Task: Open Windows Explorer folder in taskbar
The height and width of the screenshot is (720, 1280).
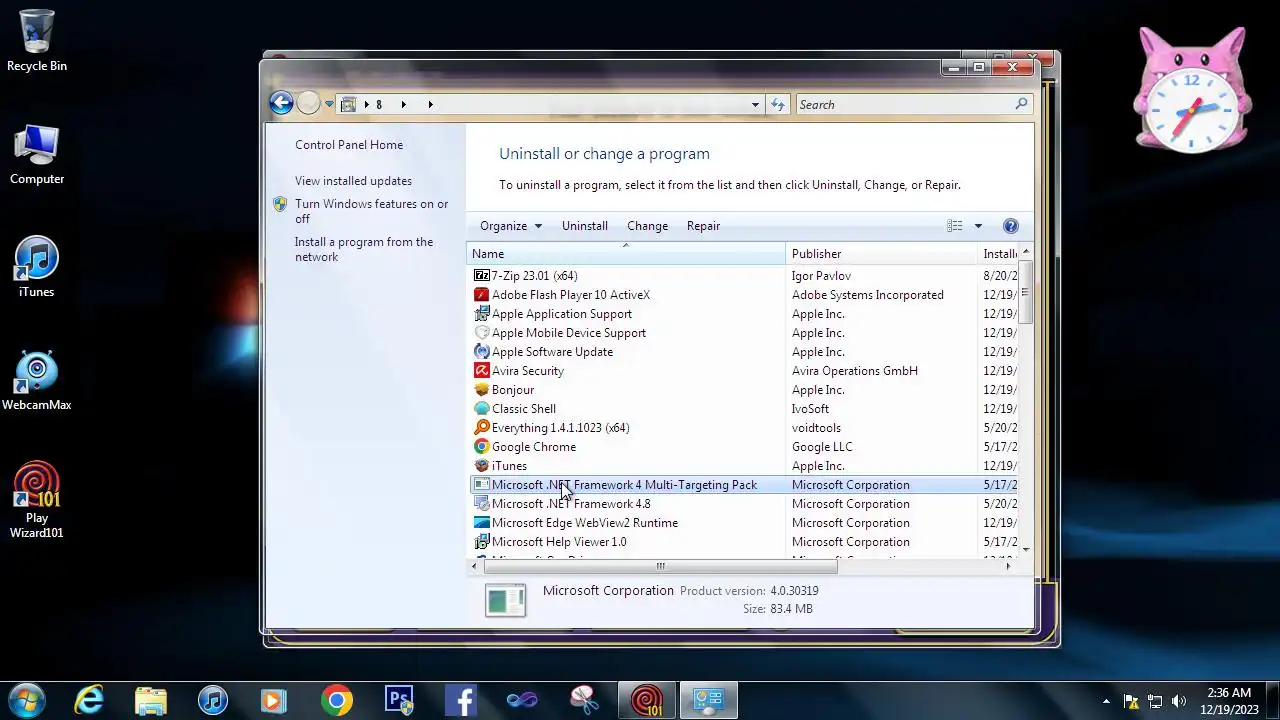Action: (151, 700)
